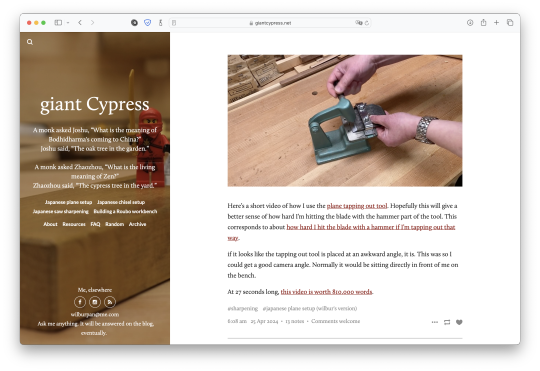Play the tapping out tool video
The image size is (540, 371).
click(345, 121)
